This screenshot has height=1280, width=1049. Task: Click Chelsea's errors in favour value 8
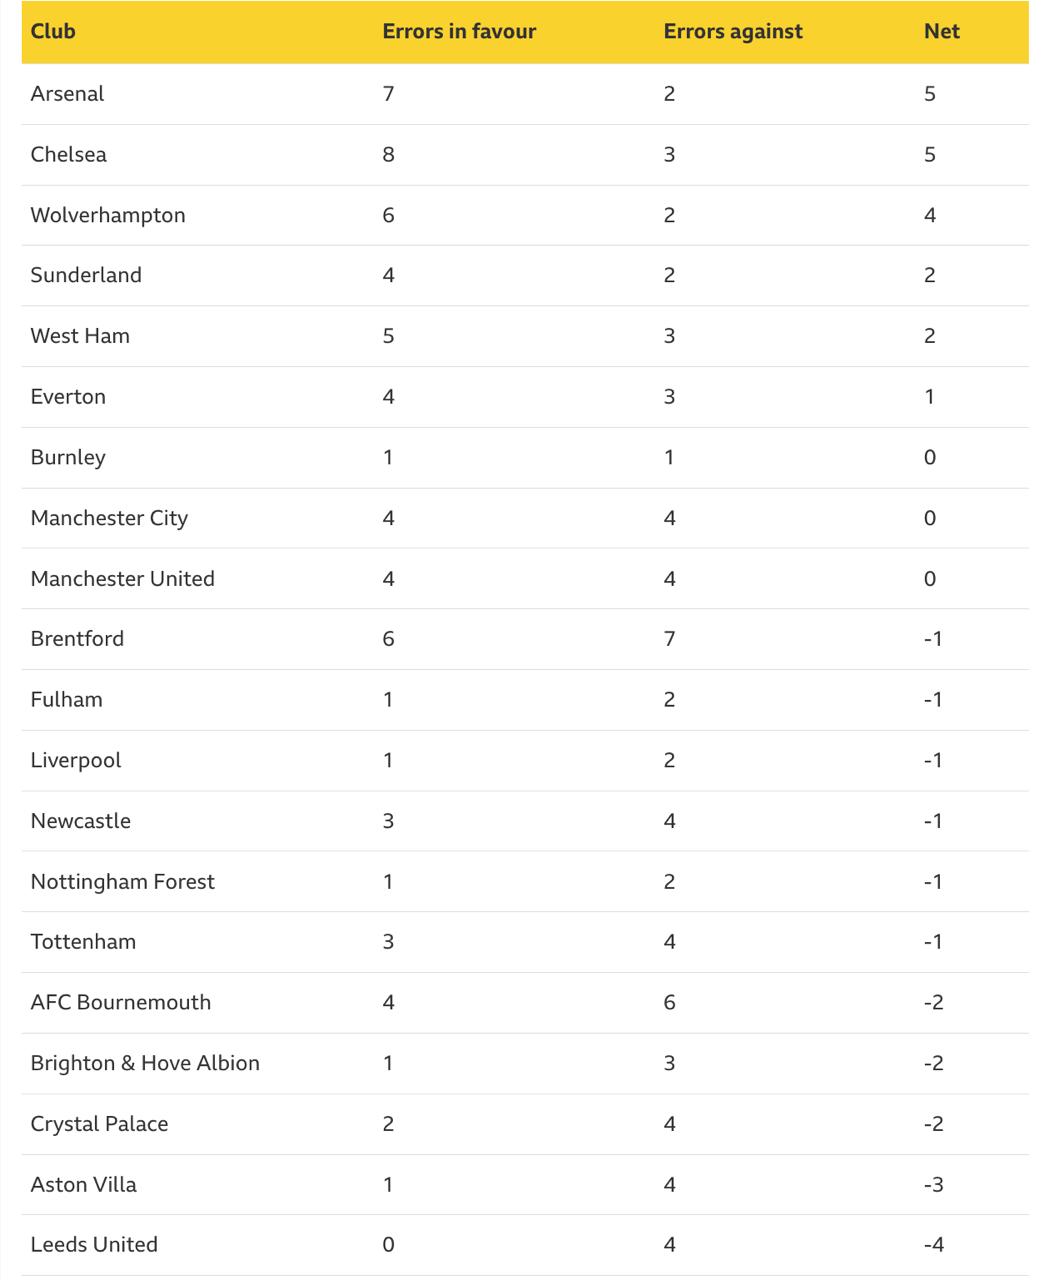pos(389,154)
